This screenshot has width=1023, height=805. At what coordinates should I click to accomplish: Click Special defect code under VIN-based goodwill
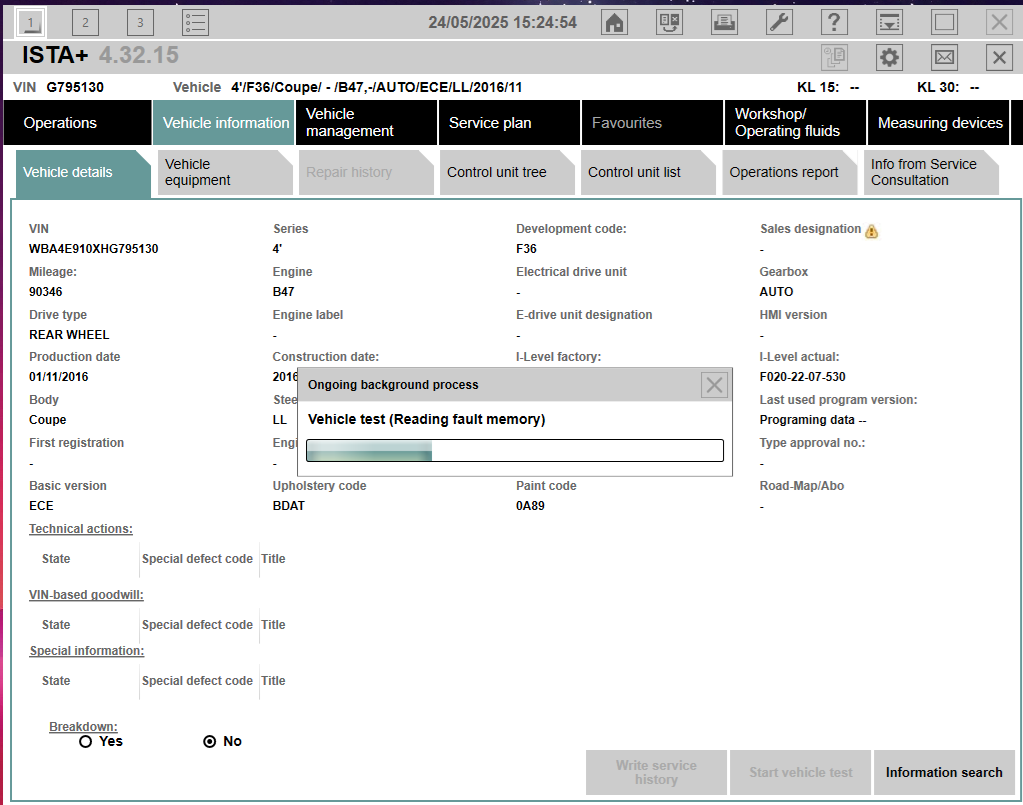coord(197,624)
